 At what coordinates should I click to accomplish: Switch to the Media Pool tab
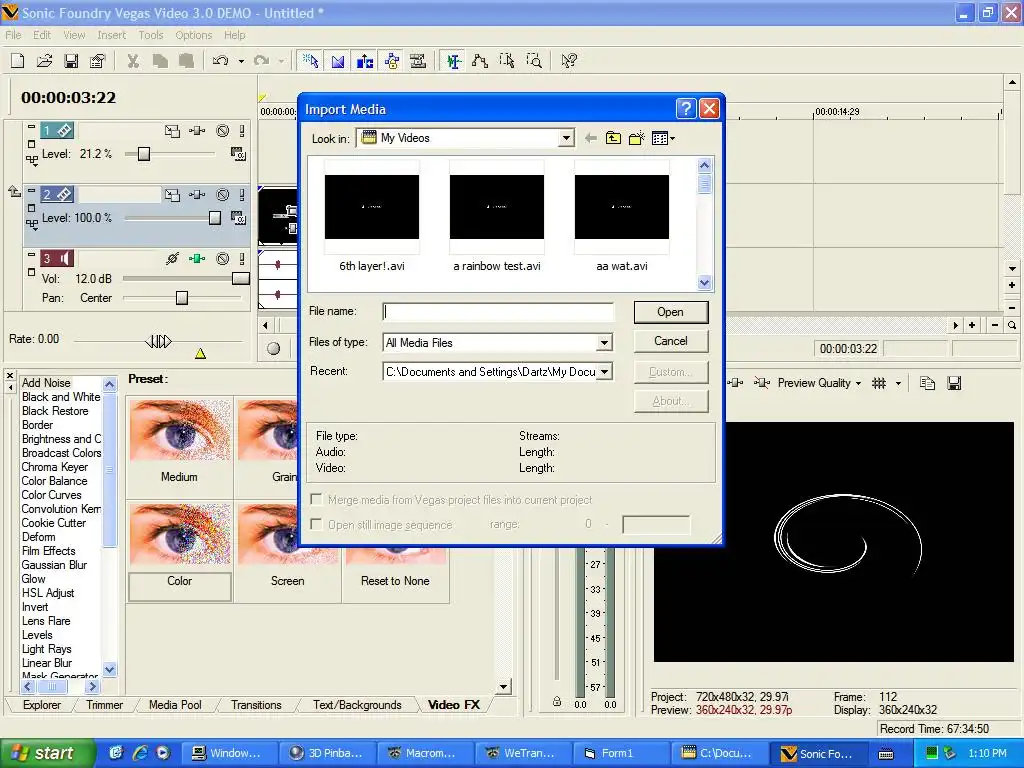175,705
